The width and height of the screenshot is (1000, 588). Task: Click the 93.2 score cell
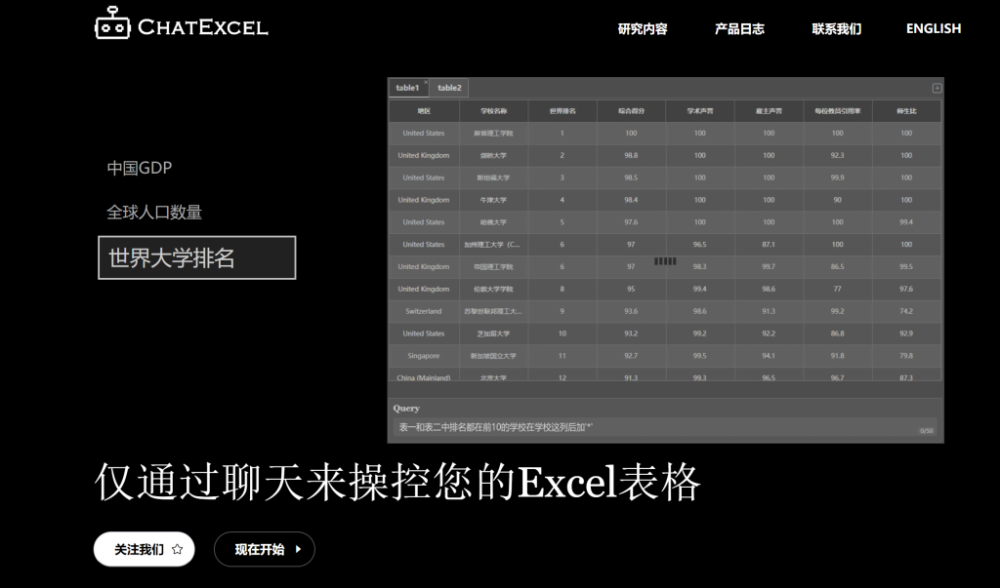coord(631,334)
